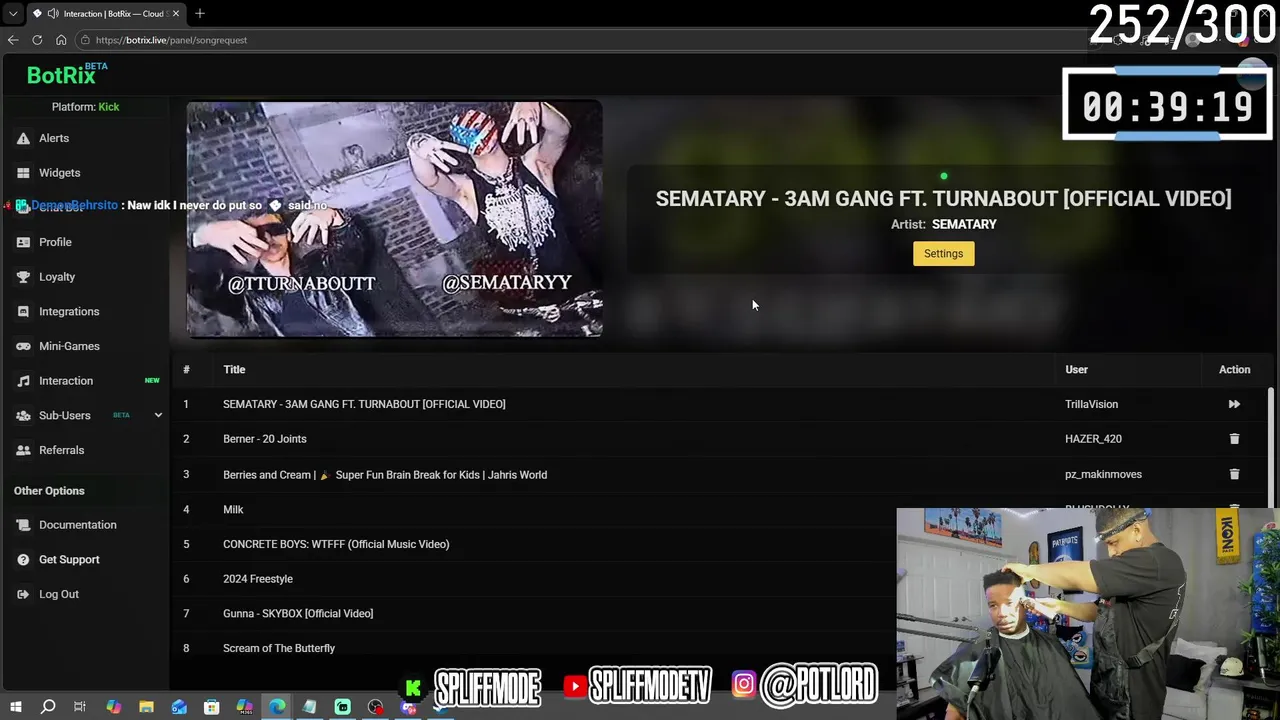Open Microsoft Store from taskbar

tap(211, 707)
